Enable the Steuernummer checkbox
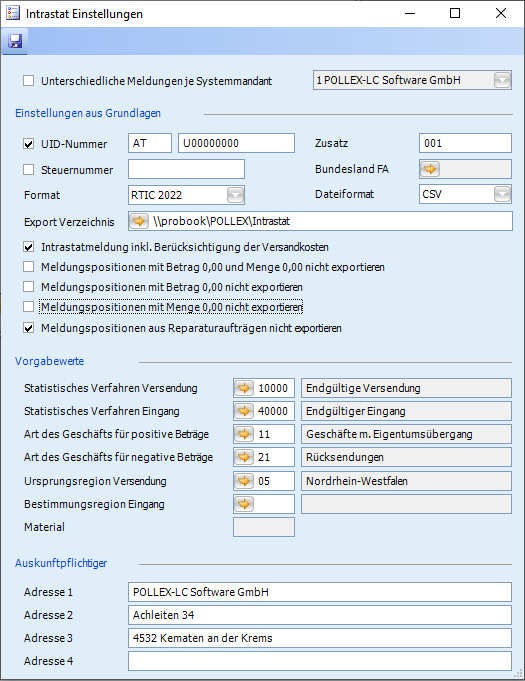Screen dimensions: 525x681 [29, 169]
